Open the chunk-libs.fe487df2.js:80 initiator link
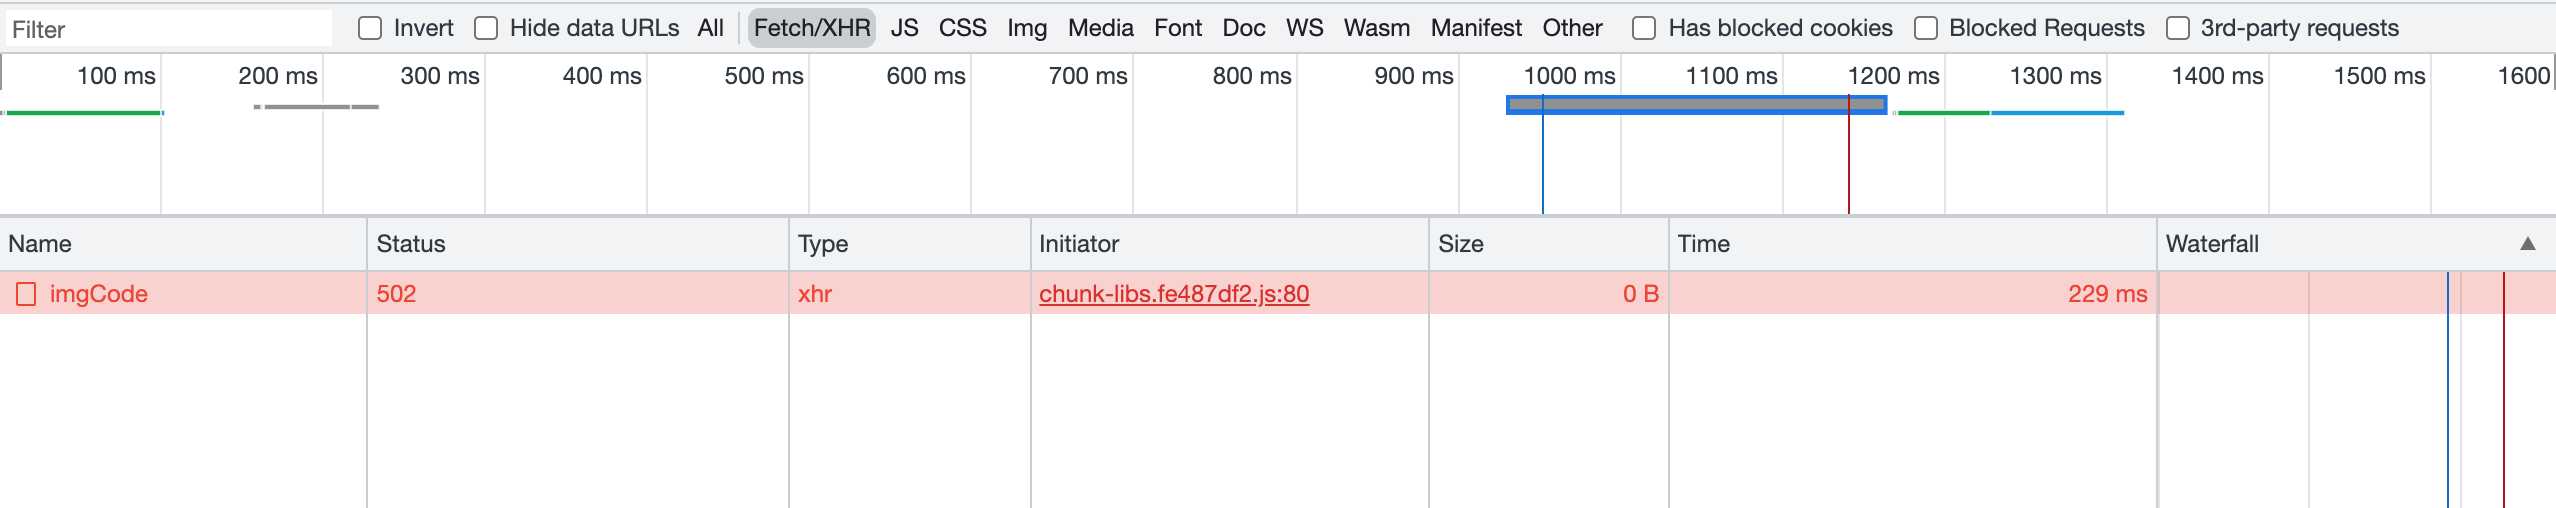This screenshot has width=2556, height=508. [1174, 294]
